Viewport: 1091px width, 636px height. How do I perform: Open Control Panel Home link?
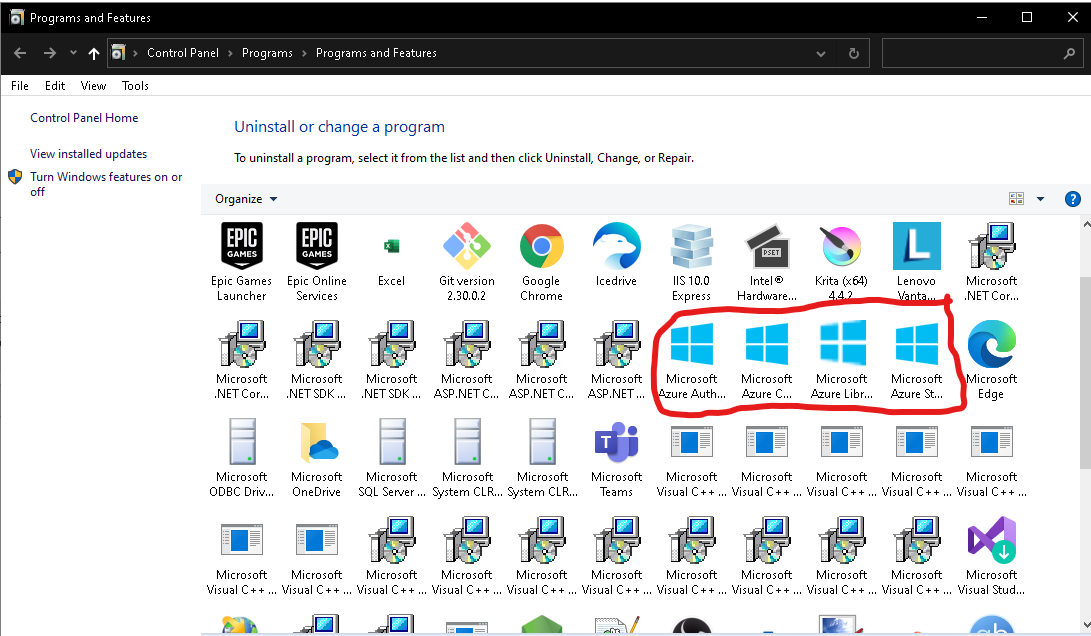click(x=84, y=118)
